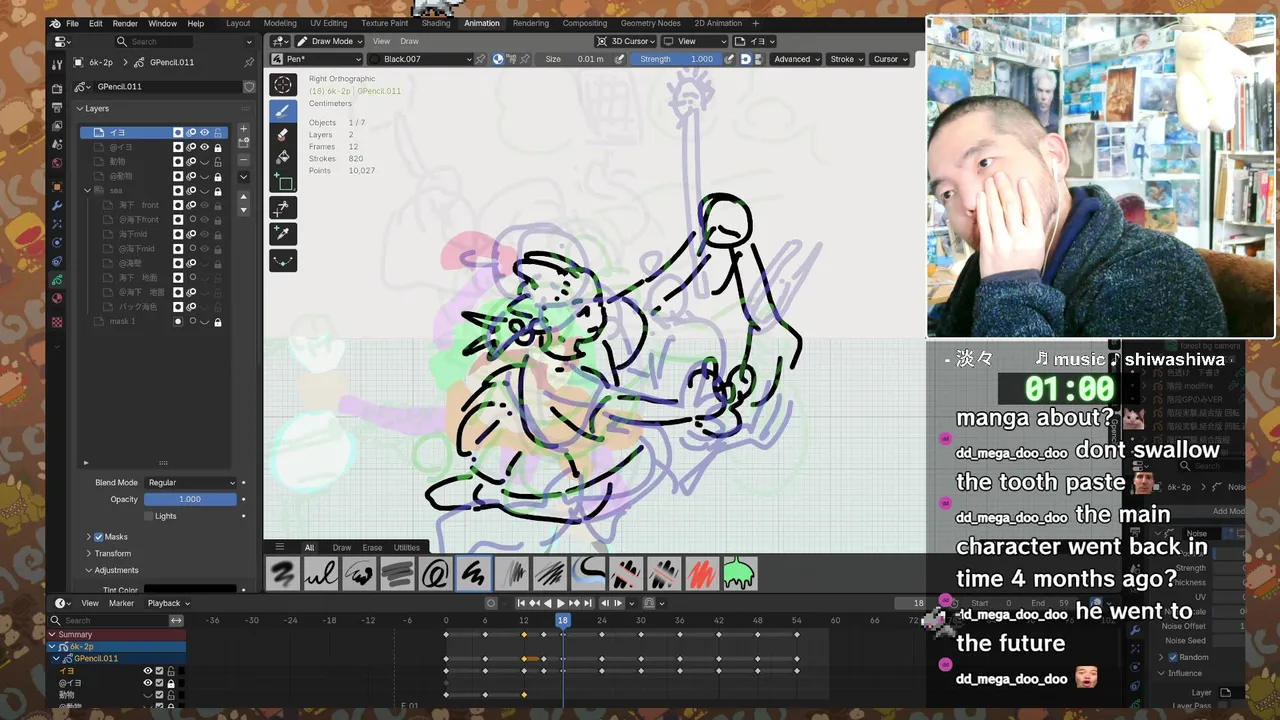Toggle visibility of 海下 front layer
The image size is (1280, 720).
[x=205, y=205]
